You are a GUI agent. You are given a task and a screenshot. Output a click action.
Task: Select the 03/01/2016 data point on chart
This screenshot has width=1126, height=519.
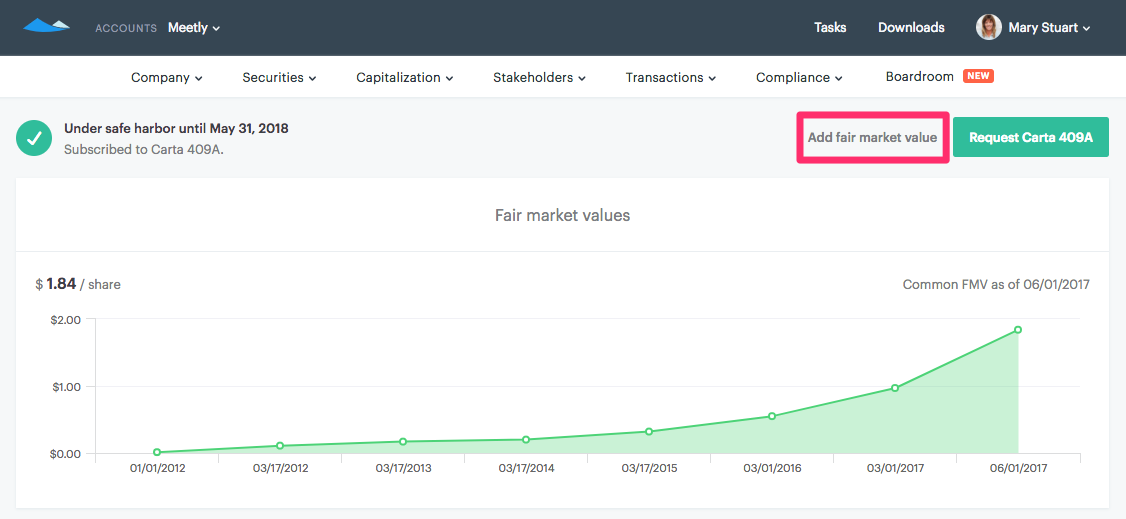click(x=772, y=416)
